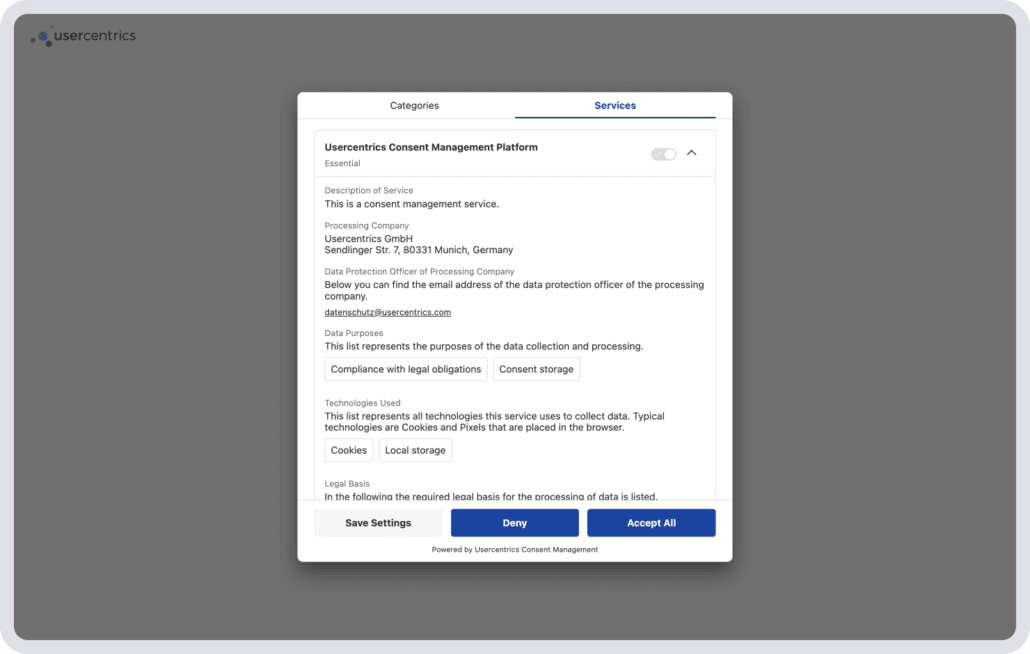Click the Usercentrics Consent Management Platform title
Image resolution: width=1030 pixels, height=654 pixels.
(431, 147)
